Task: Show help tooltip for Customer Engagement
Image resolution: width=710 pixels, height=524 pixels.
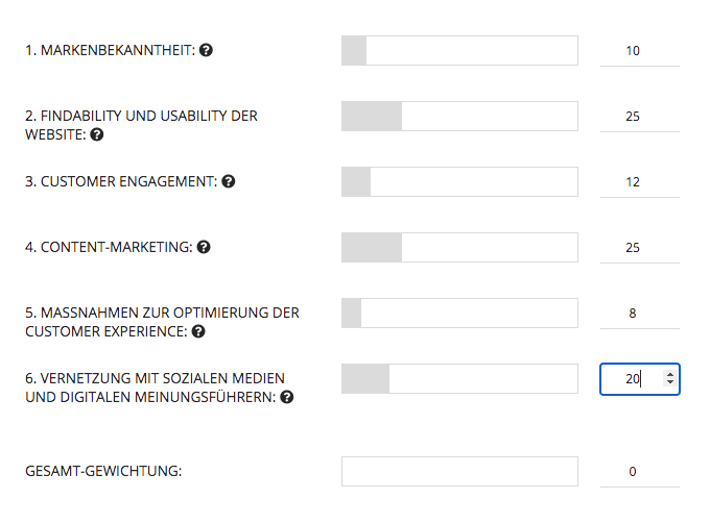Action: click(x=228, y=182)
